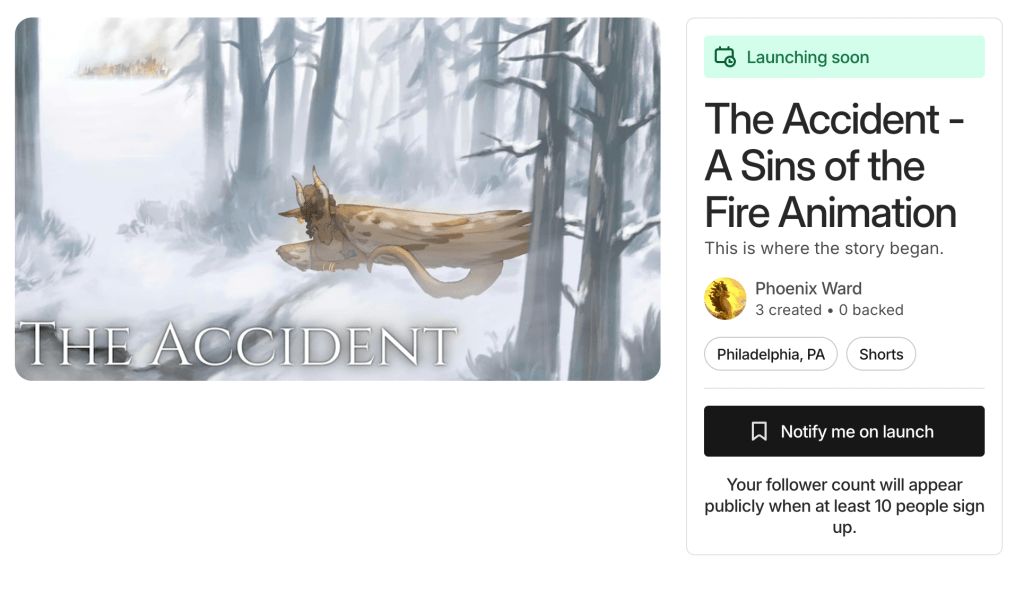Image resolution: width=1024 pixels, height=594 pixels.
Task: Click the words 'Launching soon' in the banner
Action: 808,57
